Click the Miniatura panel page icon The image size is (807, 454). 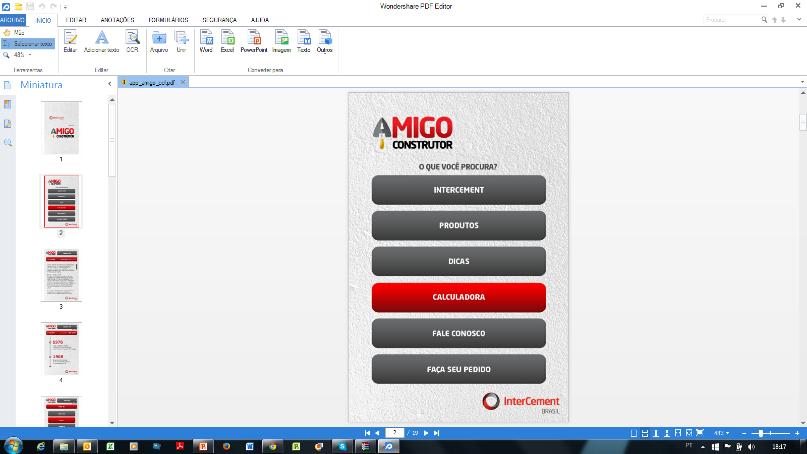7,85
